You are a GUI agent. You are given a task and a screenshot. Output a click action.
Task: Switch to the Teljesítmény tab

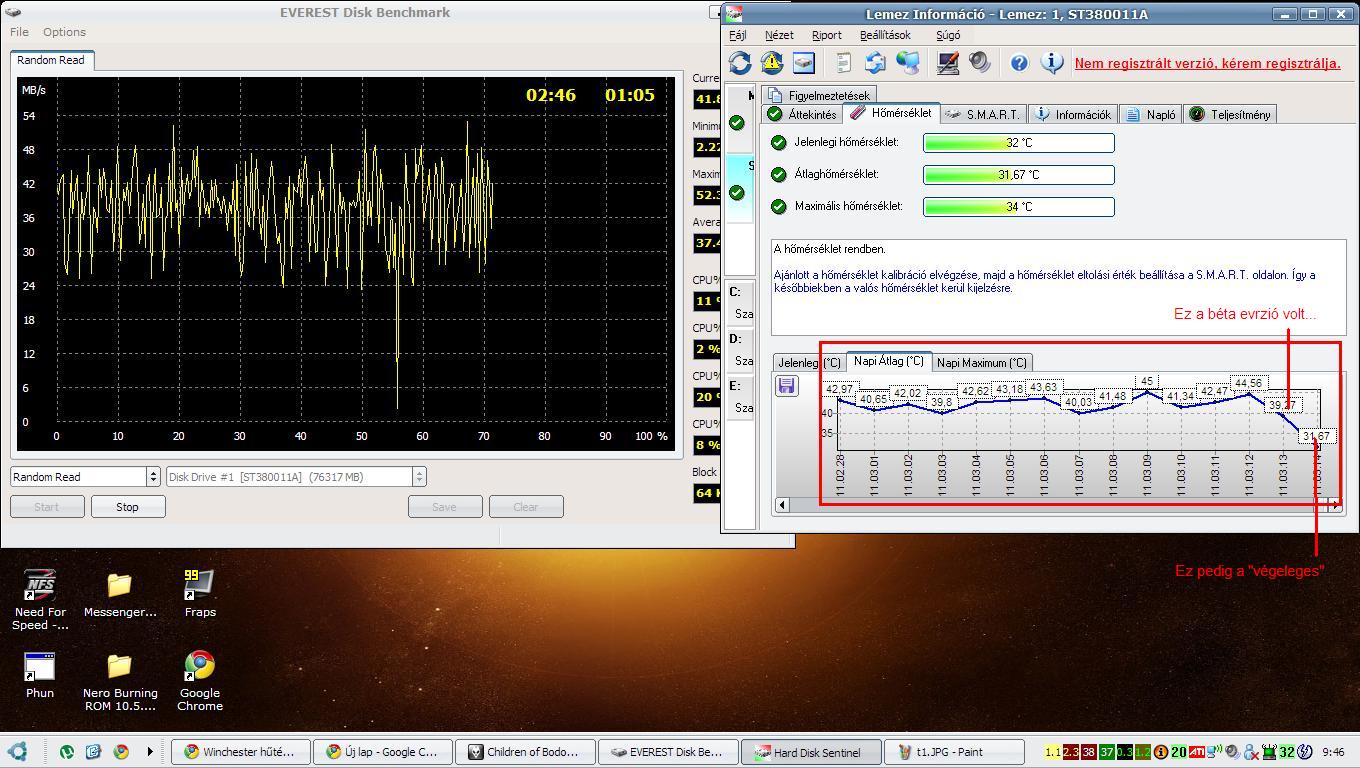point(1230,114)
